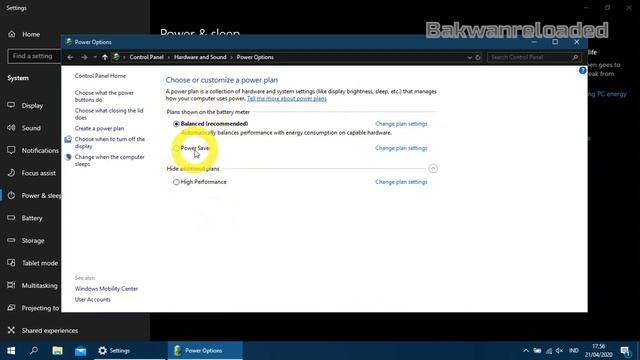Open Choose what closing the lid does
This screenshot has height=360, width=640.
coord(109,114)
